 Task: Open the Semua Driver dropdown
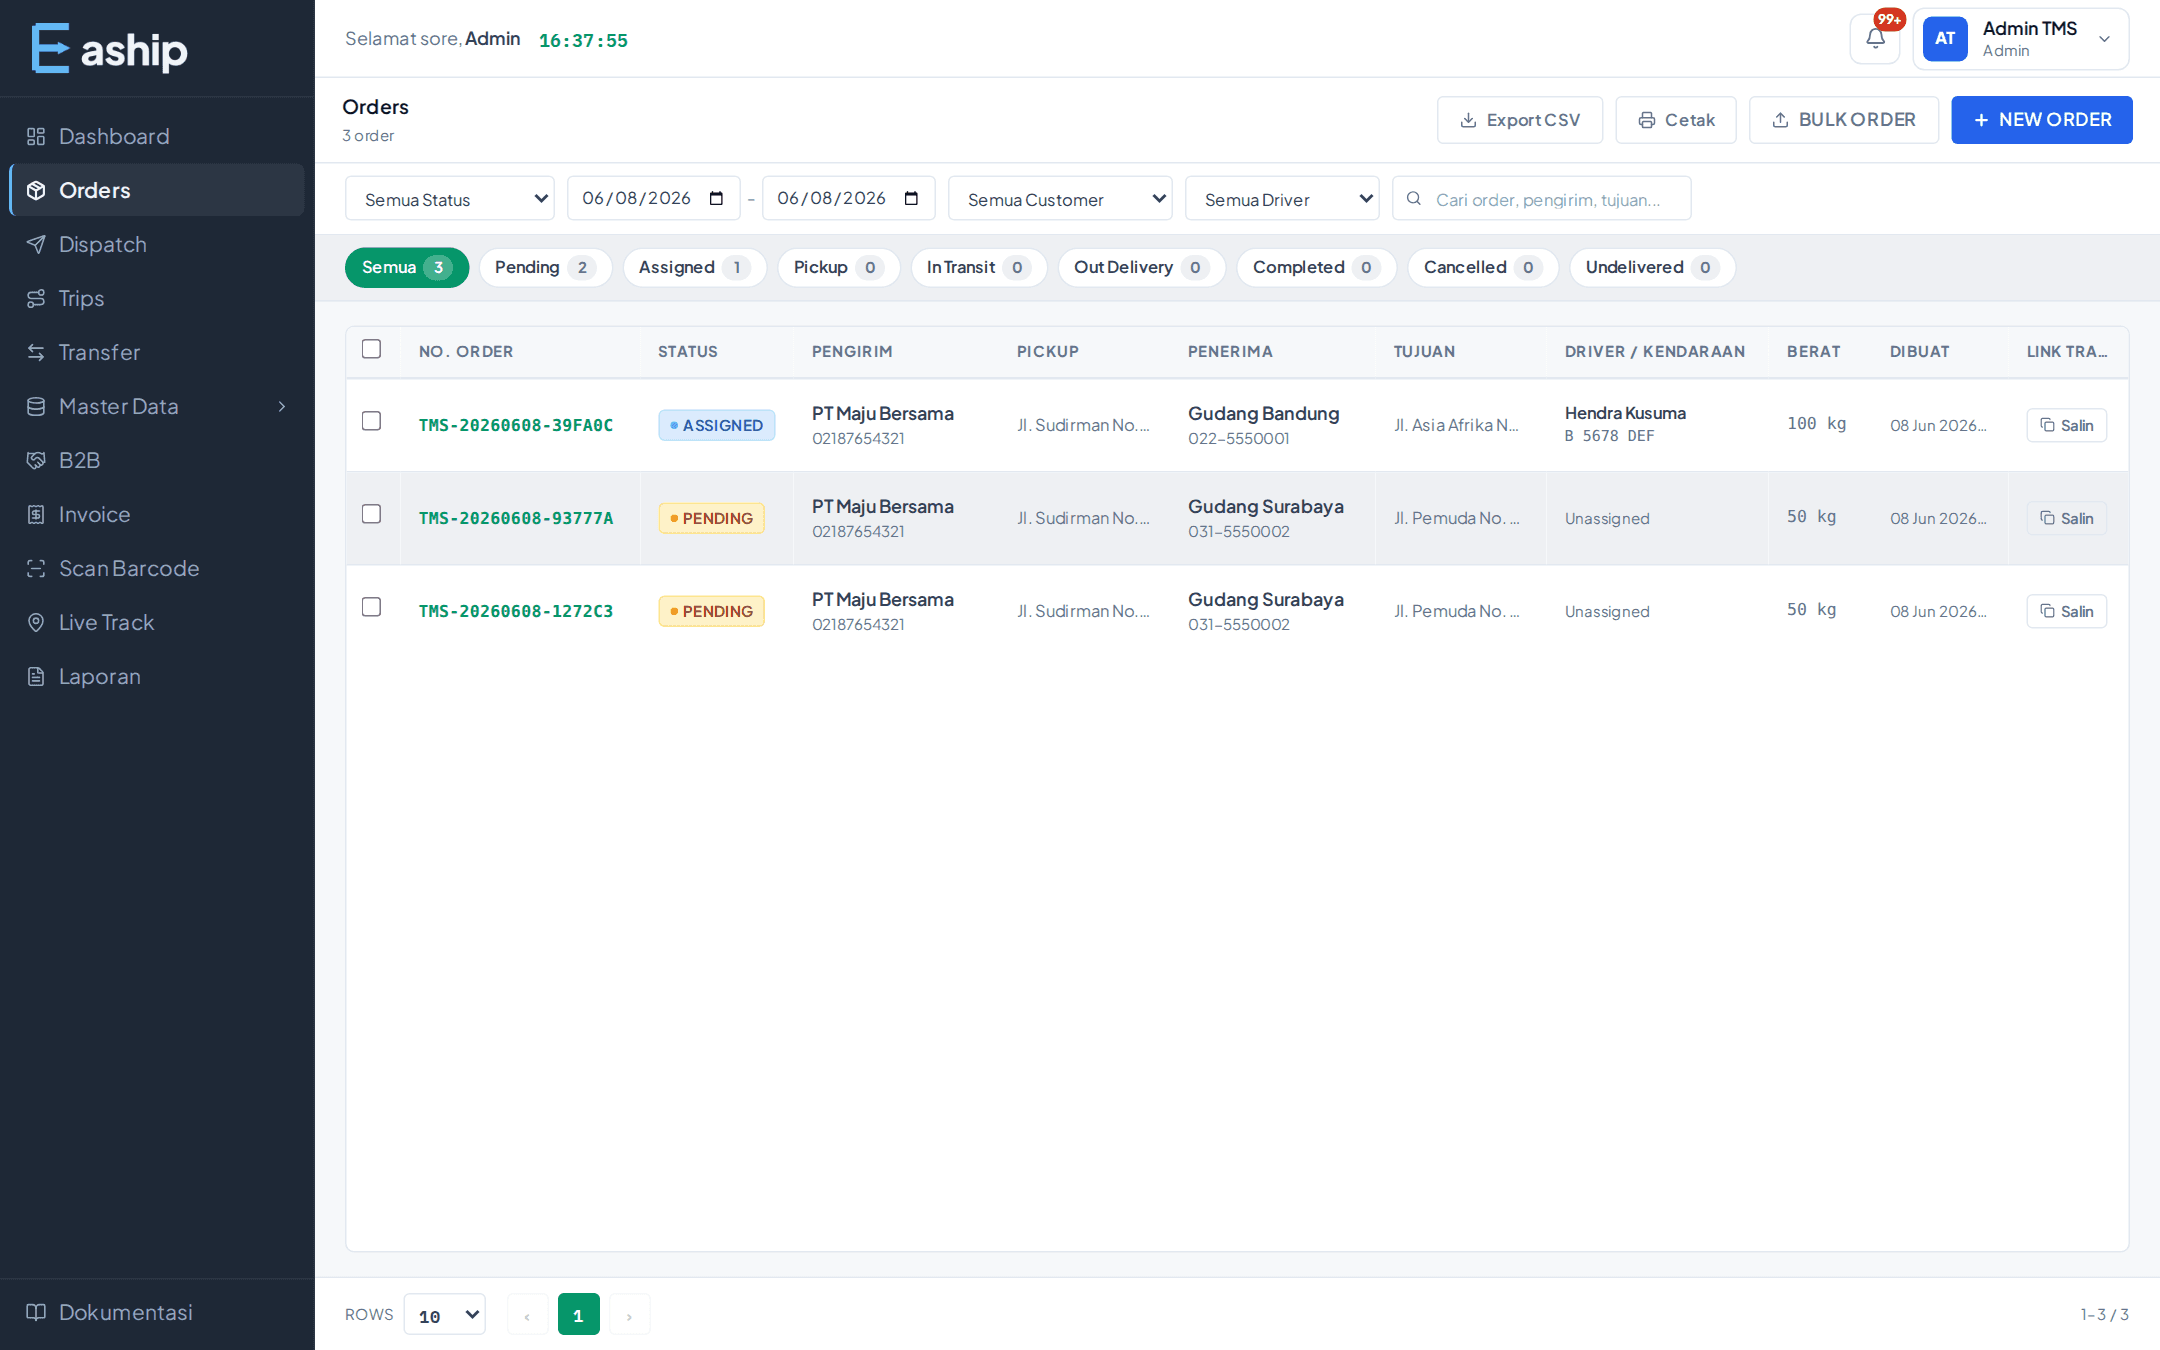pyautogui.click(x=1282, y=198)
